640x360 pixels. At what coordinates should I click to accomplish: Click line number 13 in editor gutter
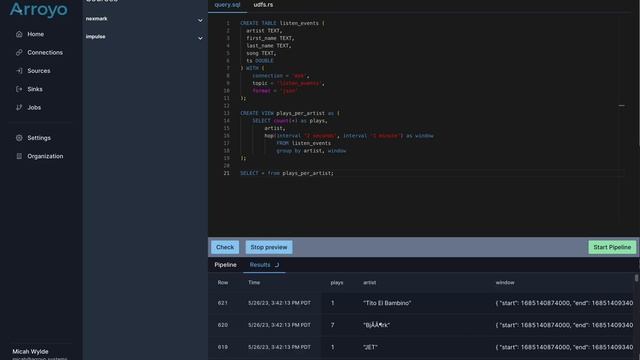[227, 113]
